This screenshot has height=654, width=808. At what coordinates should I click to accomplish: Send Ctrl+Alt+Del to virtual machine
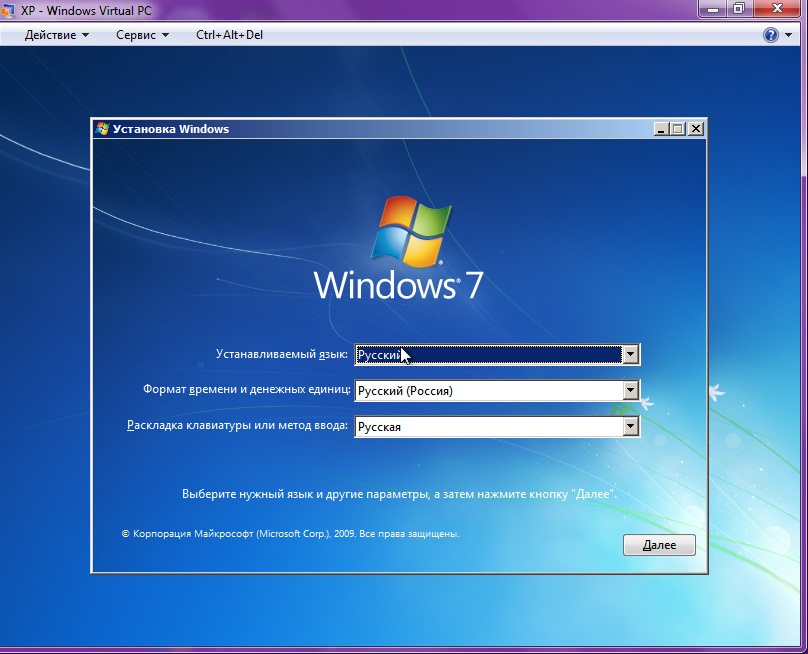[x=229, y=35]
